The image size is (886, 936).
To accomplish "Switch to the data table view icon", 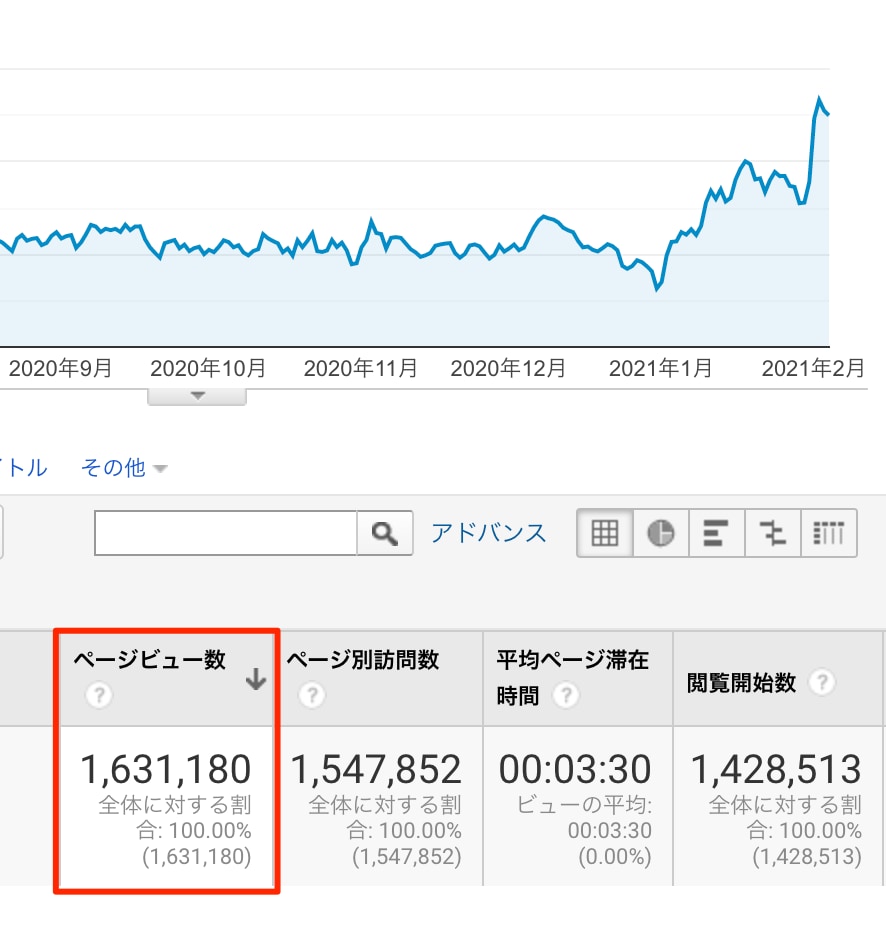I will coord(604,533).
